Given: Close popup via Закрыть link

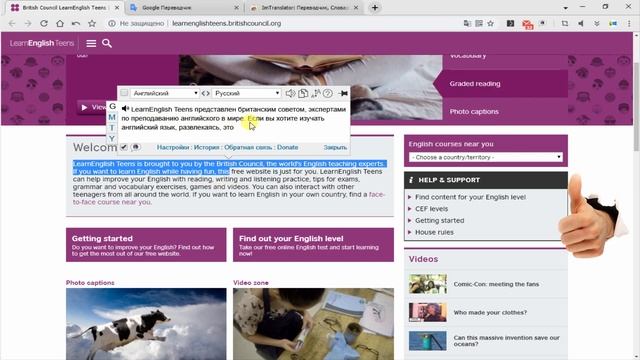Looking at the screenshot, I should click(x=335, y=147).
